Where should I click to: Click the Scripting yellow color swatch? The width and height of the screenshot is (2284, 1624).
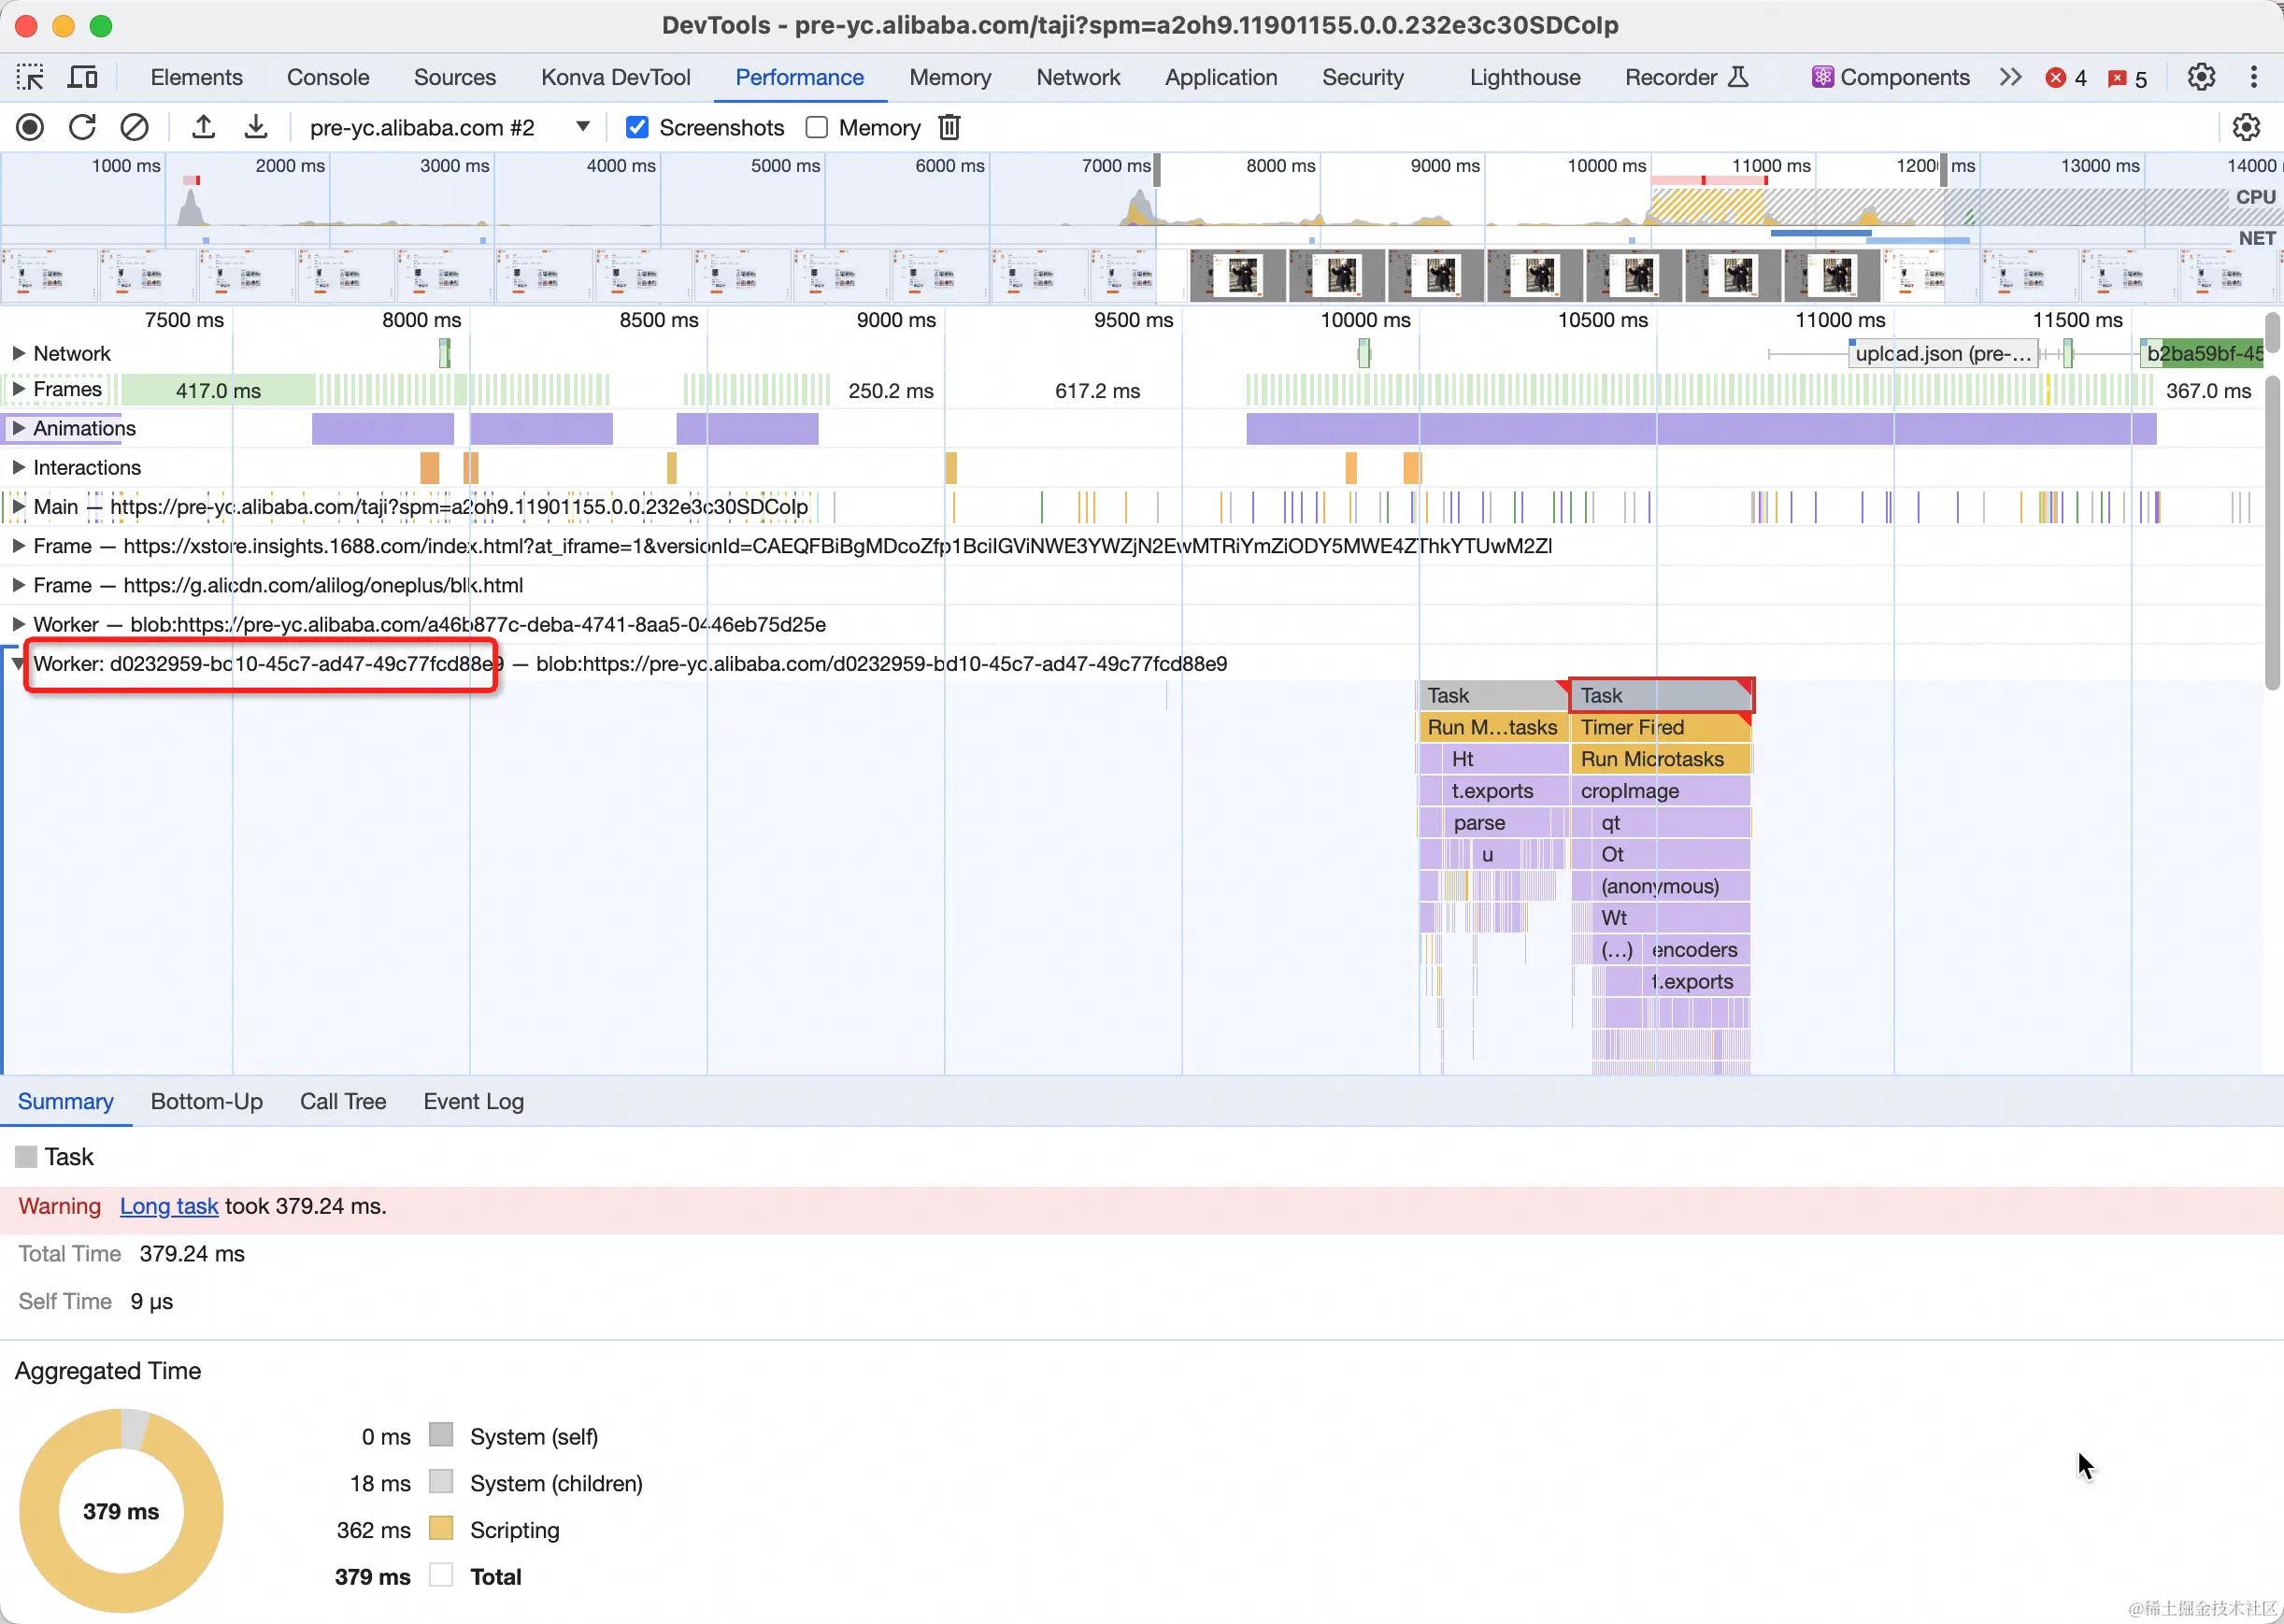[441, 1529]
